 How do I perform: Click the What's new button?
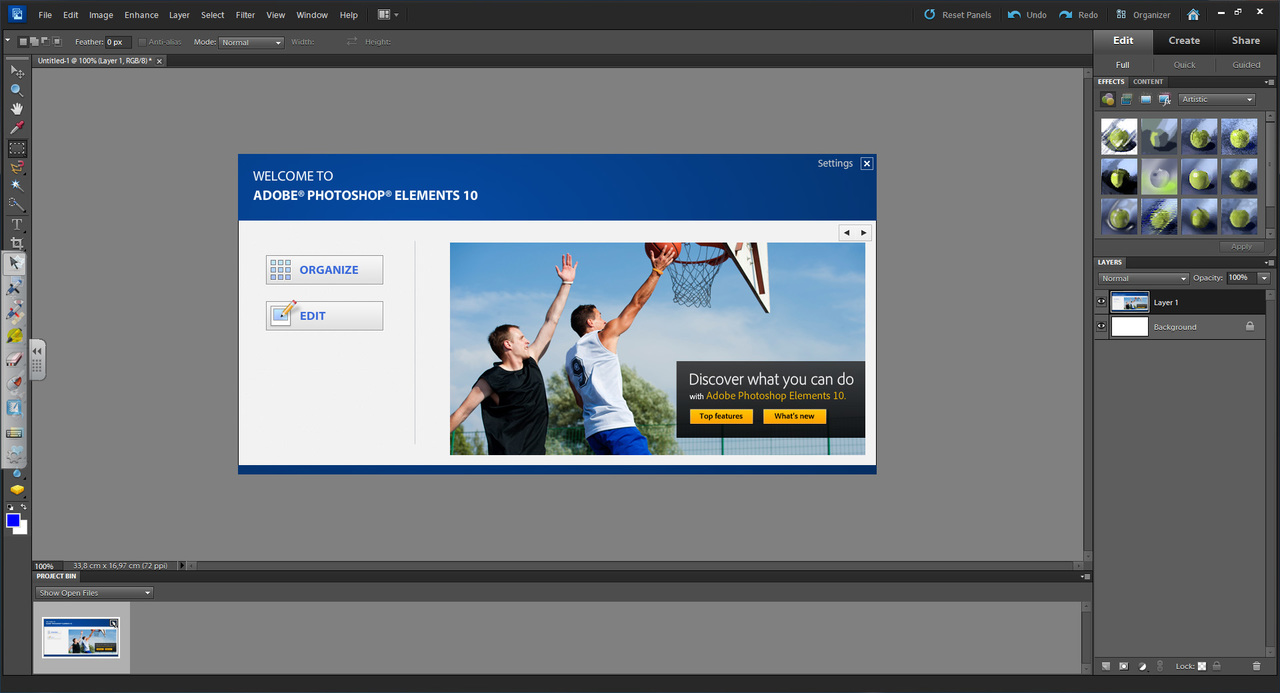pyautogui.click(x=794, y=416)
